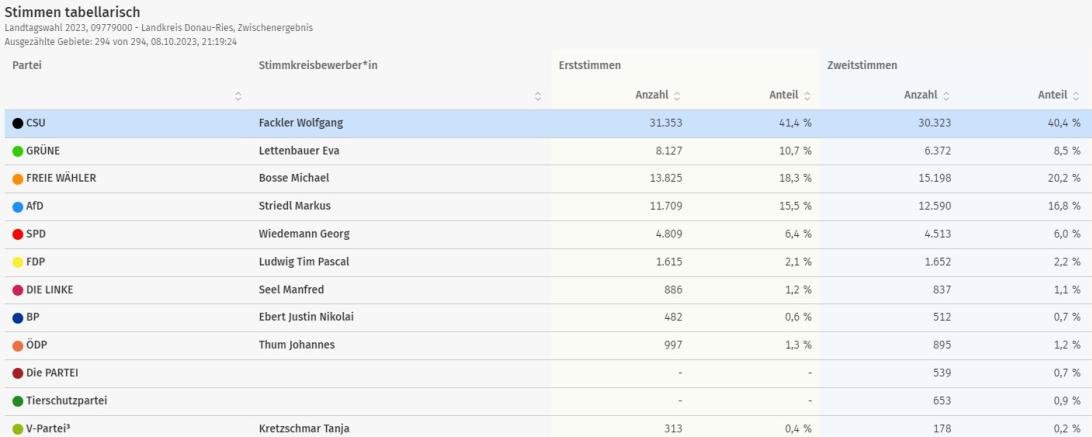Click the DIE LINKE color dot
This screenshot has height=437, width=1092.
[18, 290]
